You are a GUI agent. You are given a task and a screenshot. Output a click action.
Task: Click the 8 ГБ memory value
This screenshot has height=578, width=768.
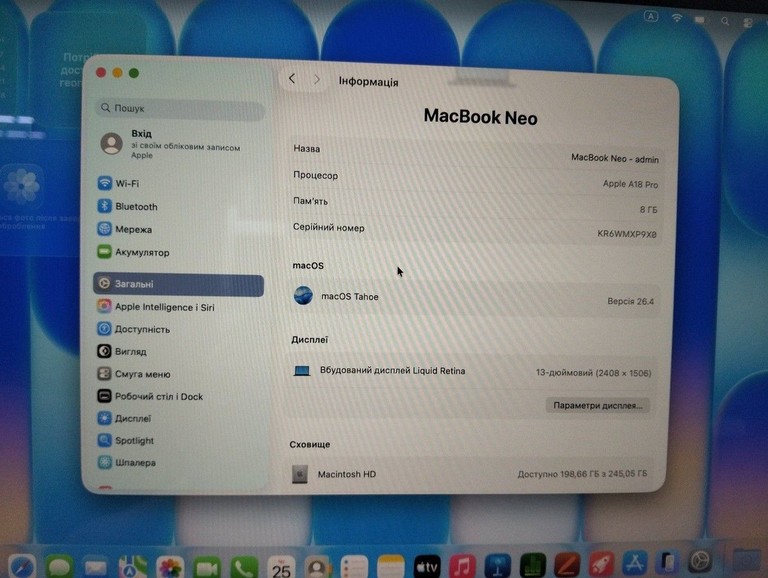tap(648, 210)
